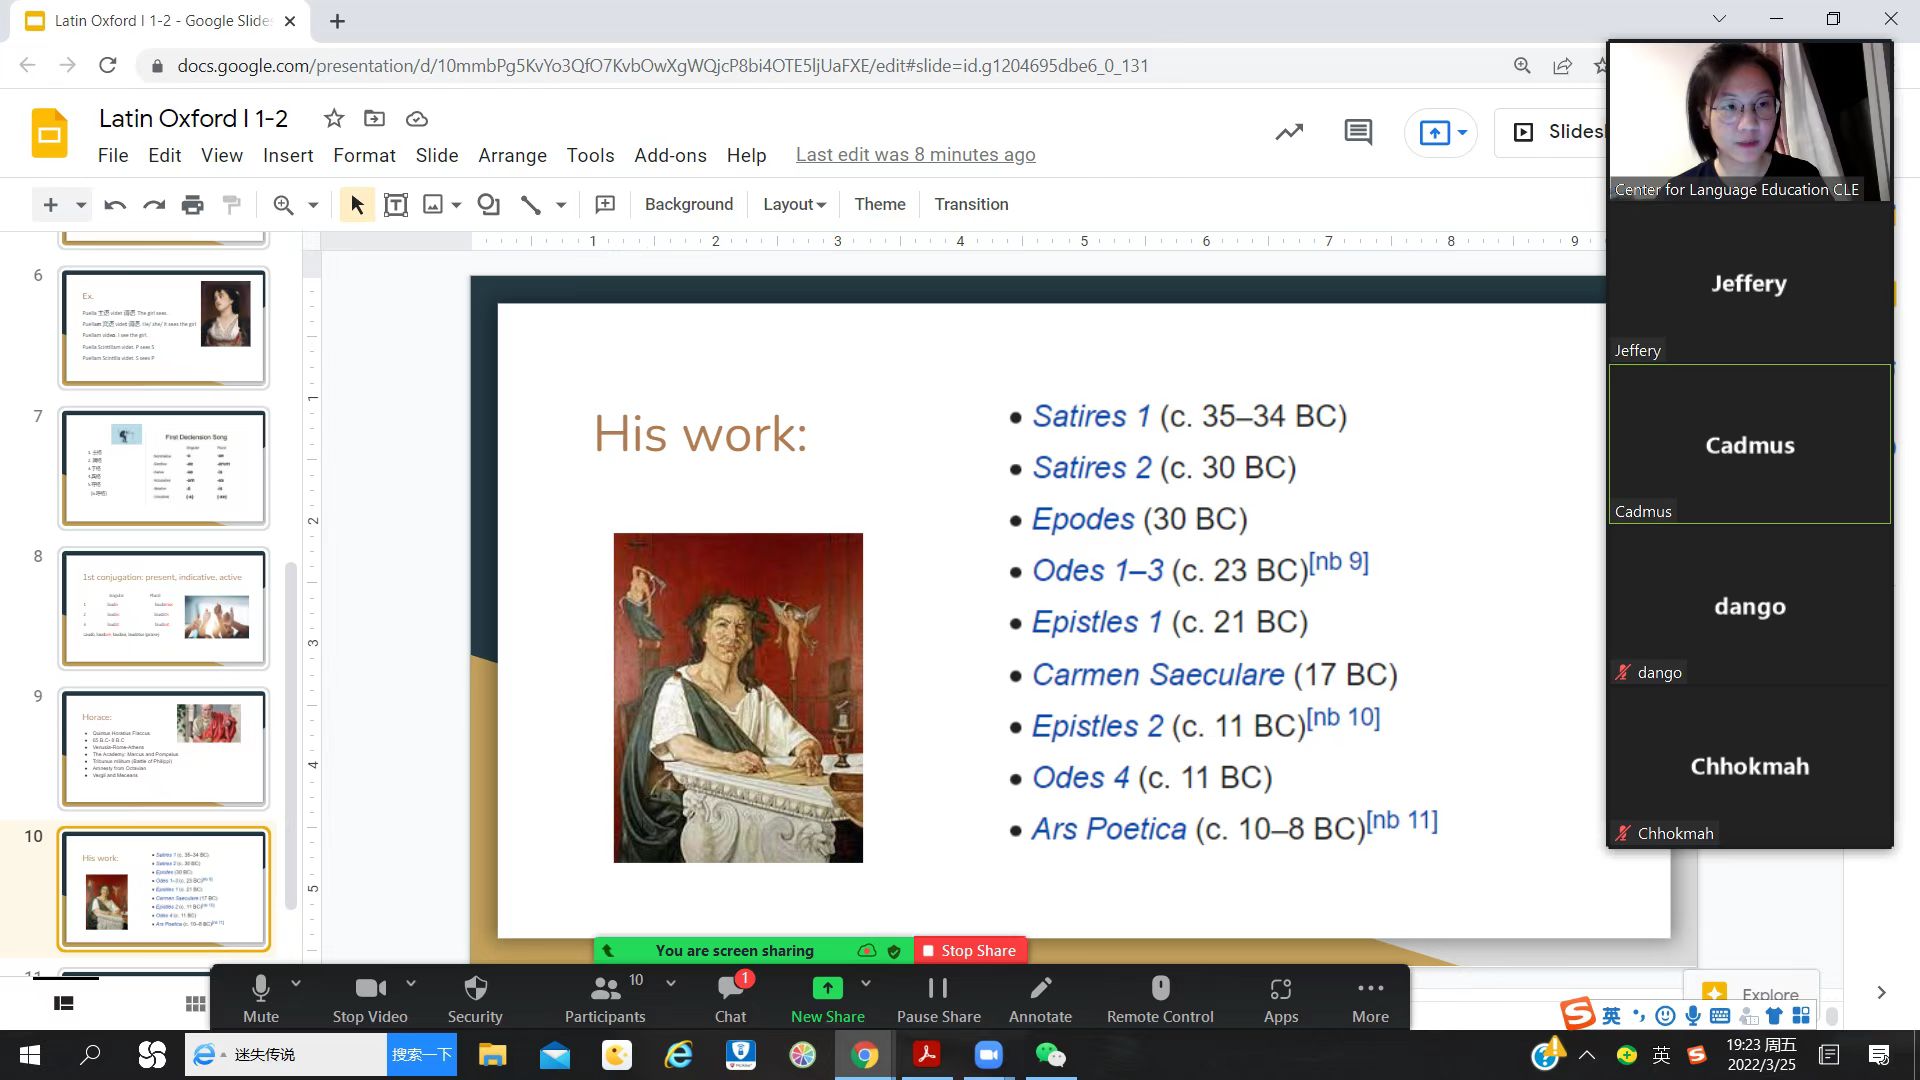This screenshot has width=1920, height=1080.
Task: Open line type dropdown arrow
Action: click(561, 205)
